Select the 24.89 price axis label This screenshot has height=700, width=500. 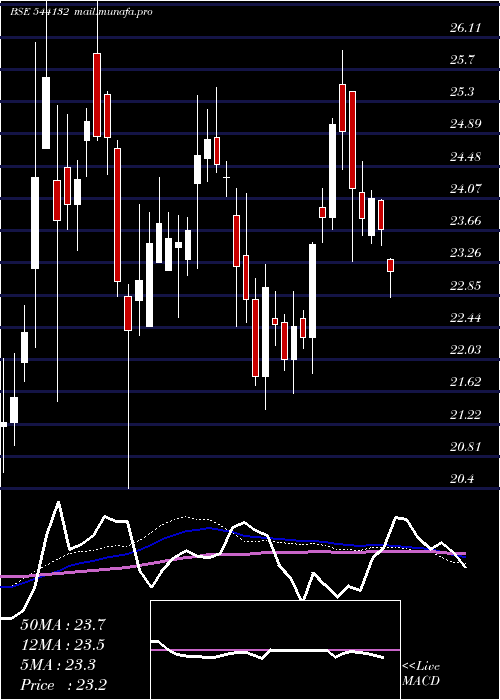click(465, 124)
